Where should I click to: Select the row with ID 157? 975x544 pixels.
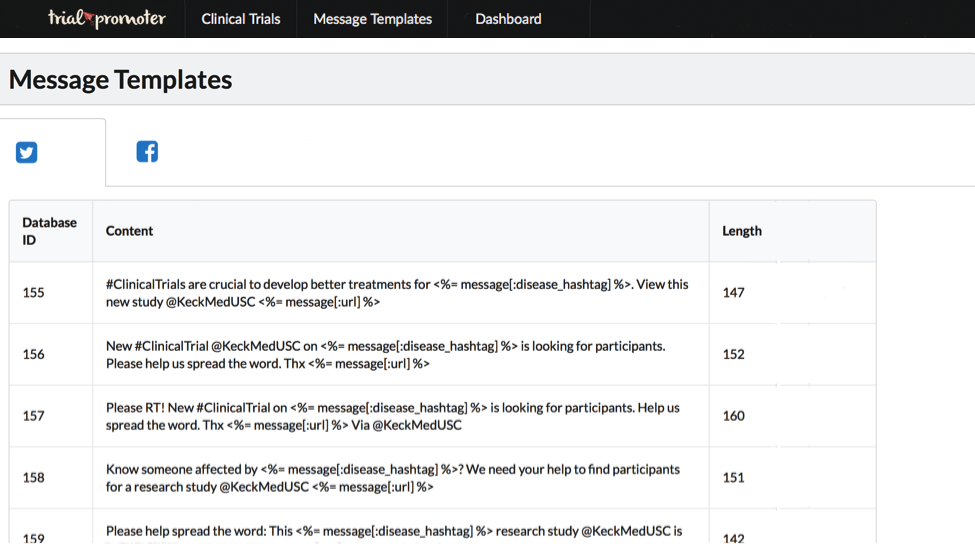[x=34, y=416]
